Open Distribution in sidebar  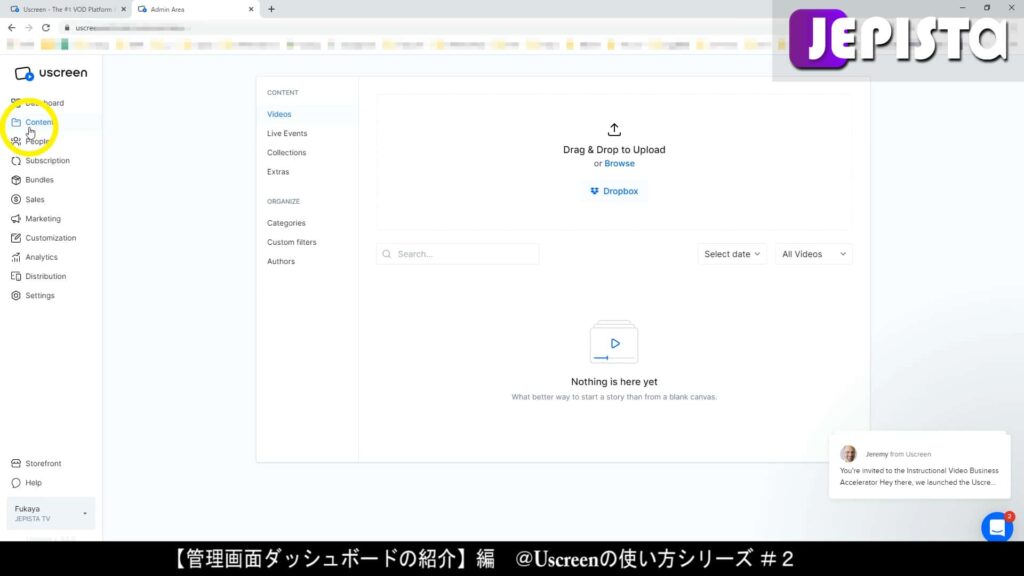(x=45, y=276)
